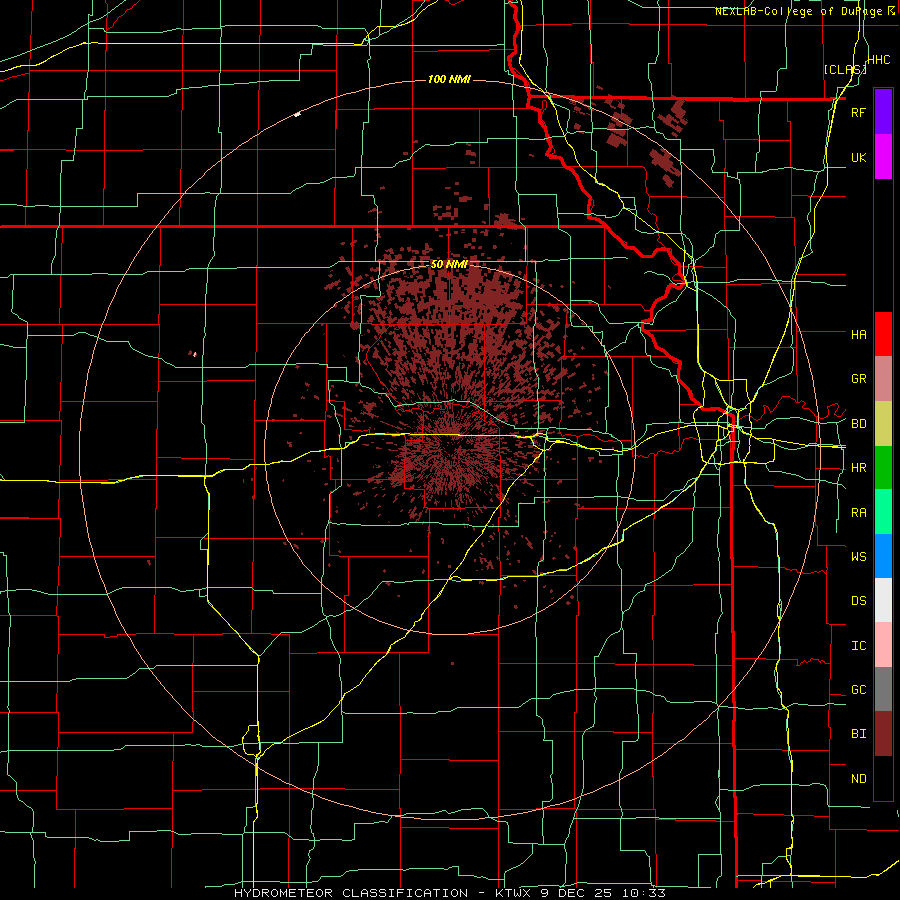The image size is (900, 900).
Task: Click the UK legend label
Action: click(x=858, y=157)
